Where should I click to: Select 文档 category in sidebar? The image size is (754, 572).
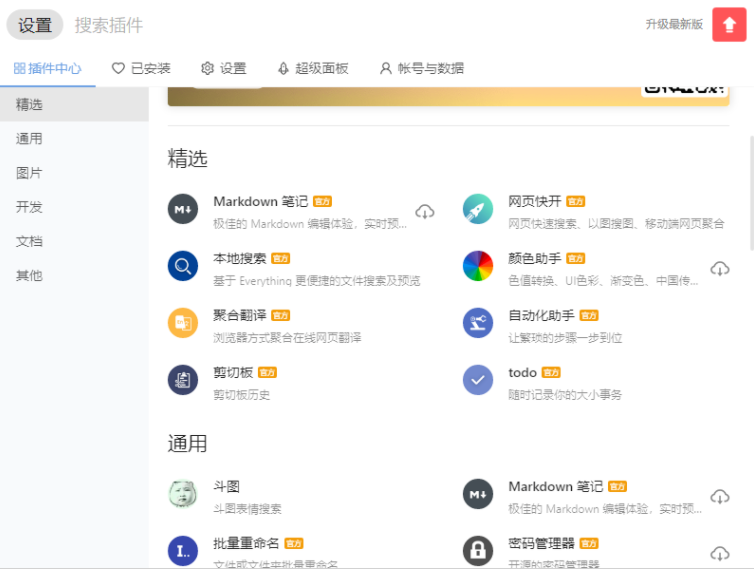coord(74,241)
